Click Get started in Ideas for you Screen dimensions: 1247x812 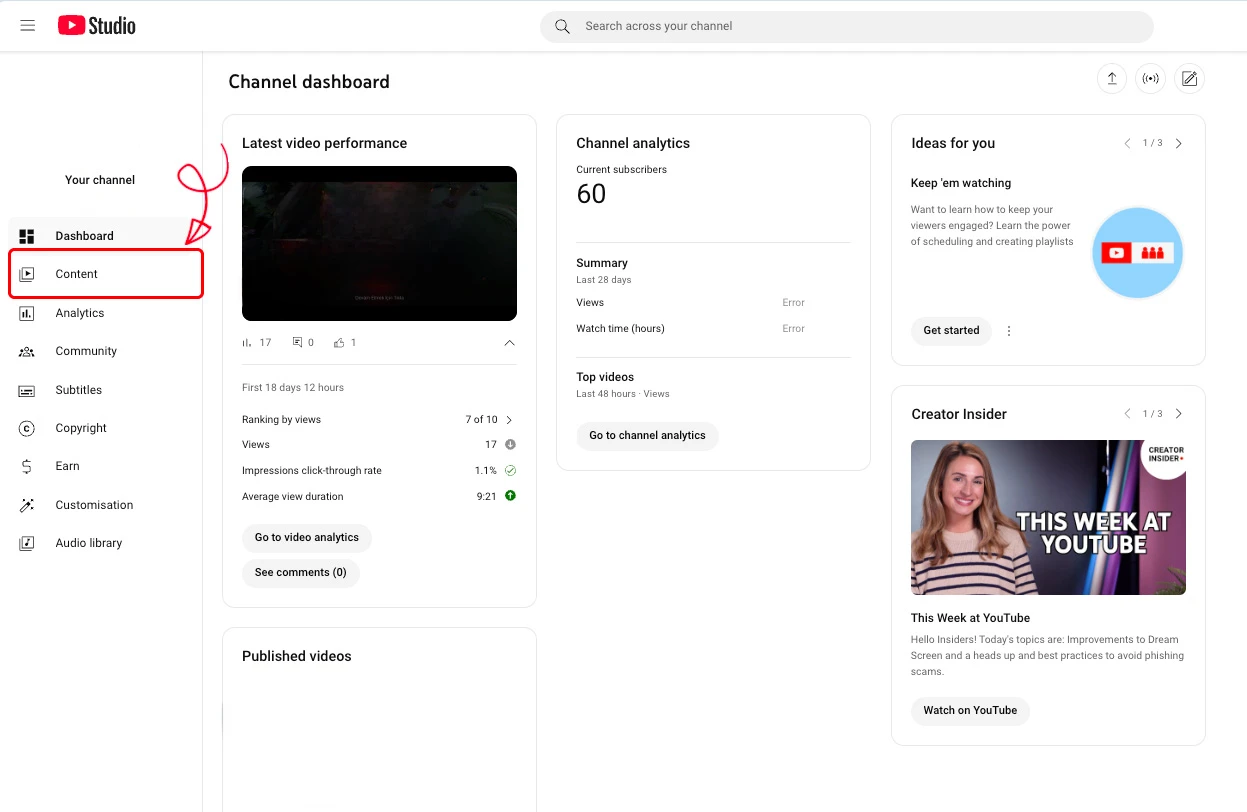click(951, 331)
